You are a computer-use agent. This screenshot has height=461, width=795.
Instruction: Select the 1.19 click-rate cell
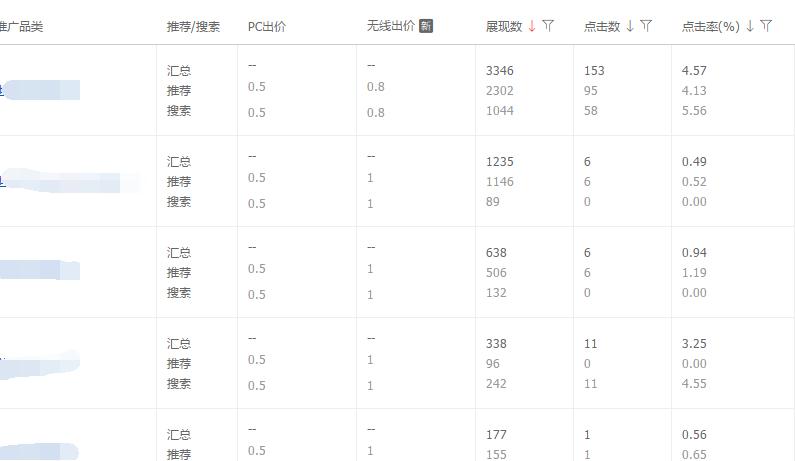(x=694, y=273)
